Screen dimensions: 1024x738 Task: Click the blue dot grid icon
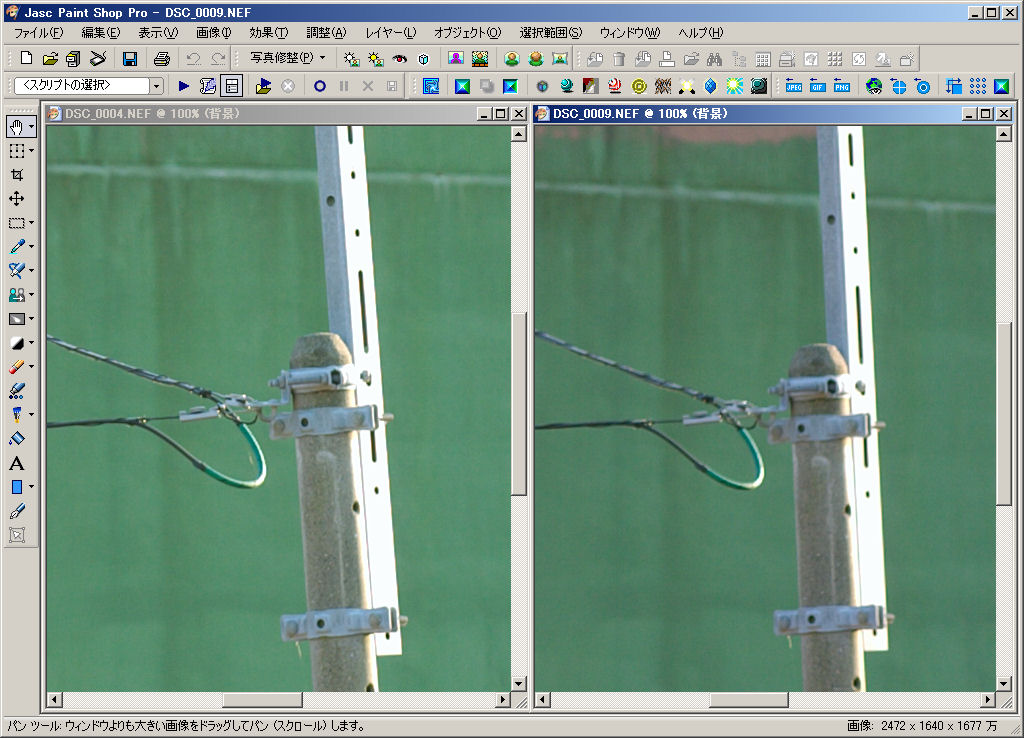pos(978,86)
